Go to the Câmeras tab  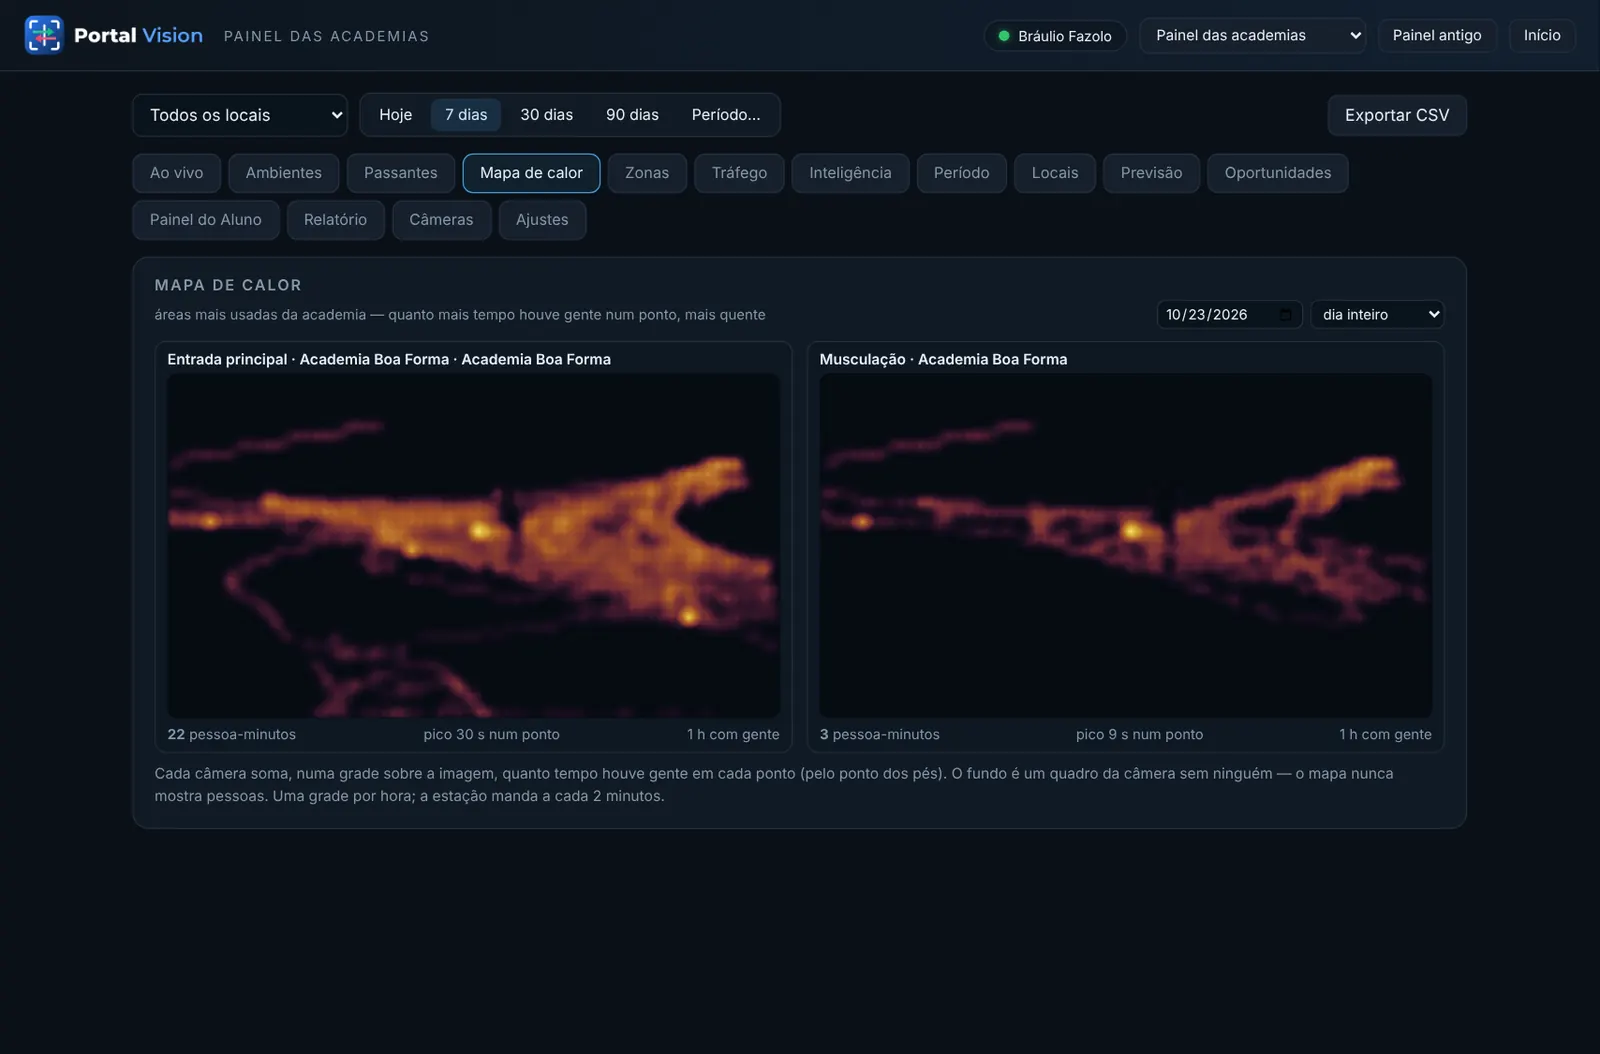pos(441,220)
